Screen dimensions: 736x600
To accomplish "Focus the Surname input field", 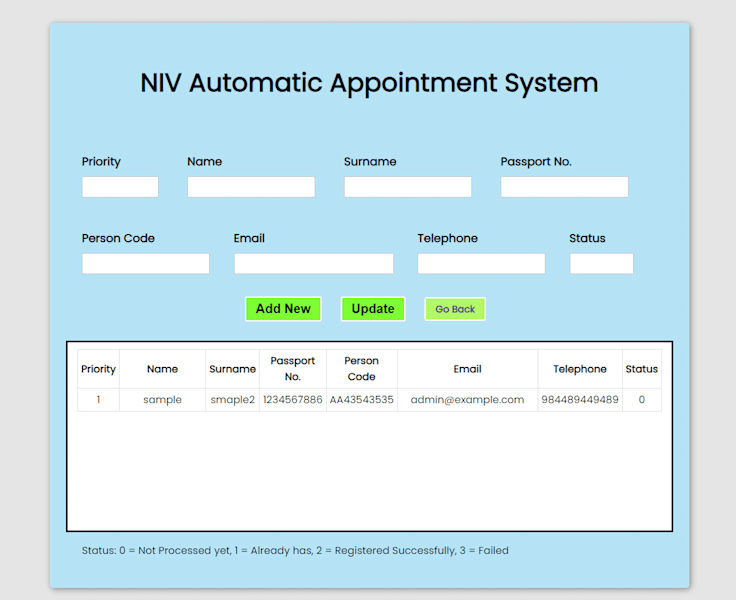I will pos(407,187).
